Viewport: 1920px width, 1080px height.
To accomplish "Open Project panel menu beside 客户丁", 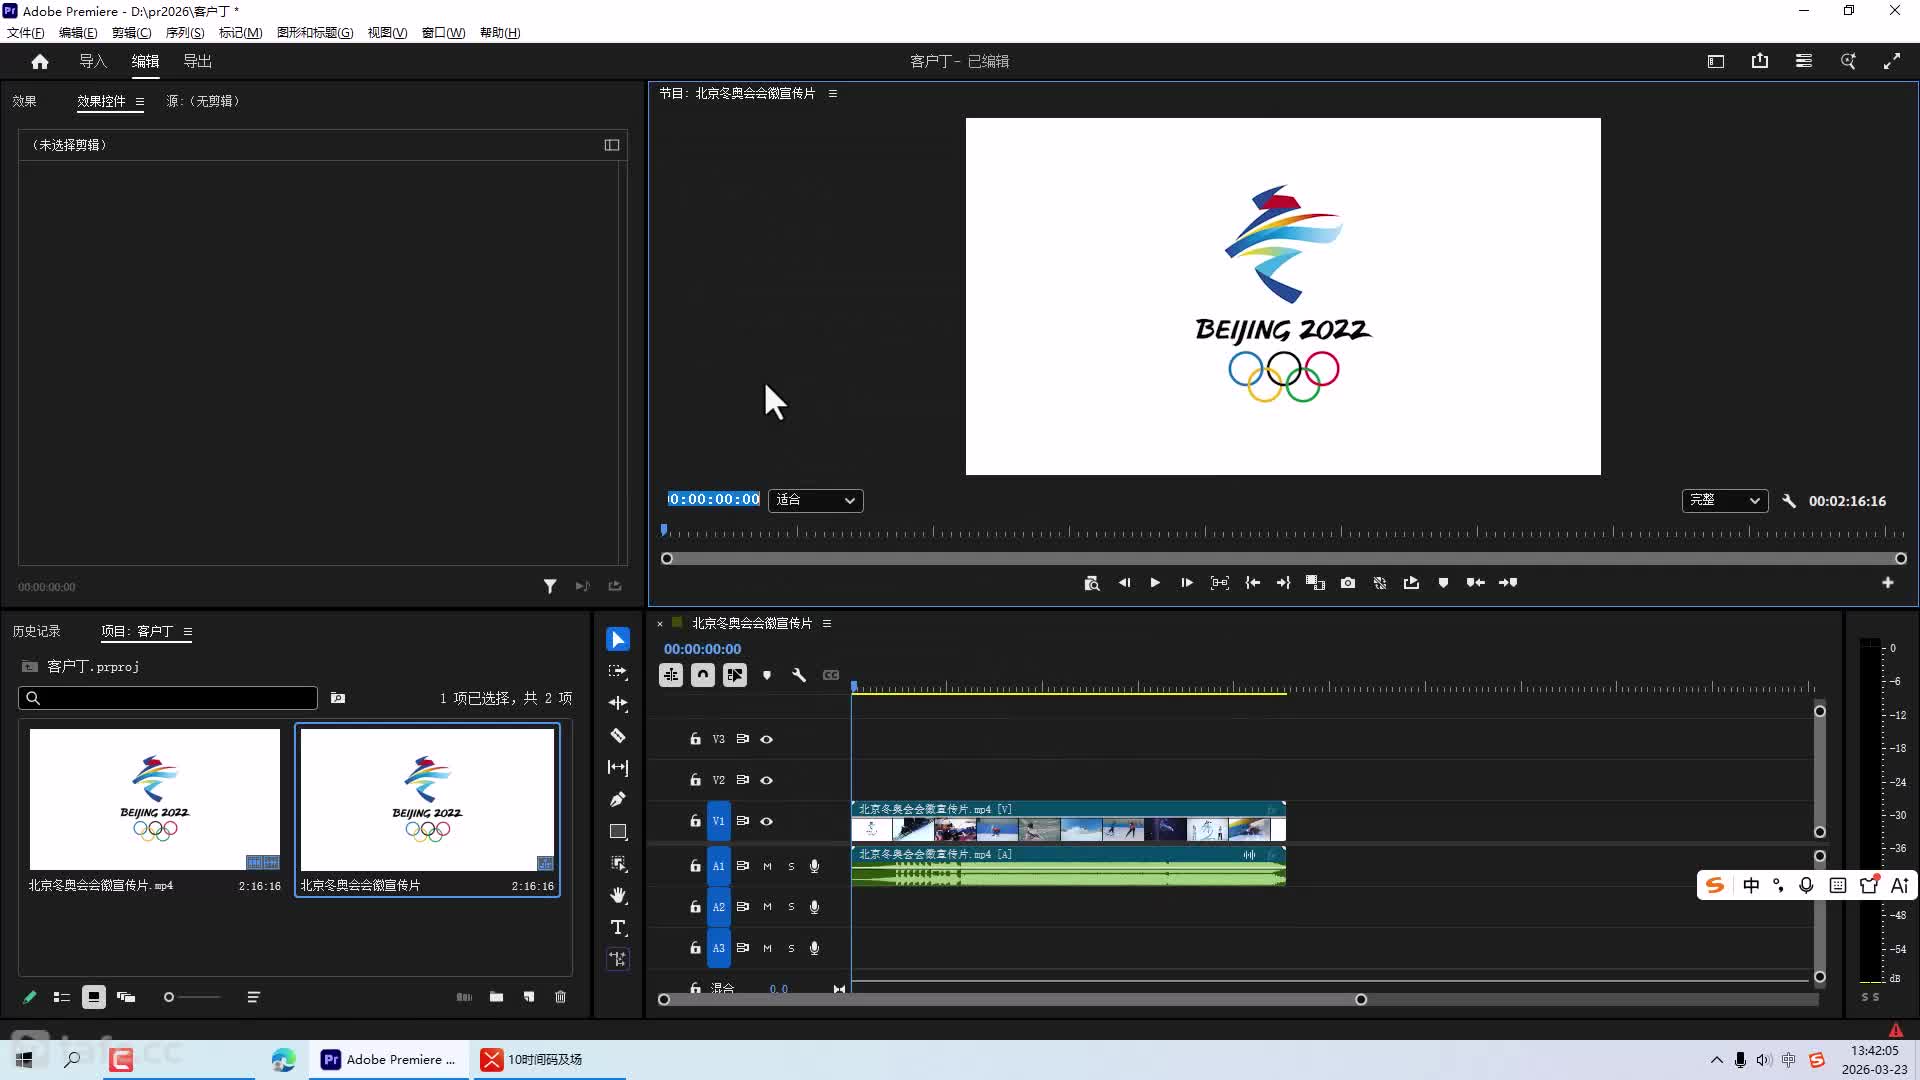I will [188, 632].
